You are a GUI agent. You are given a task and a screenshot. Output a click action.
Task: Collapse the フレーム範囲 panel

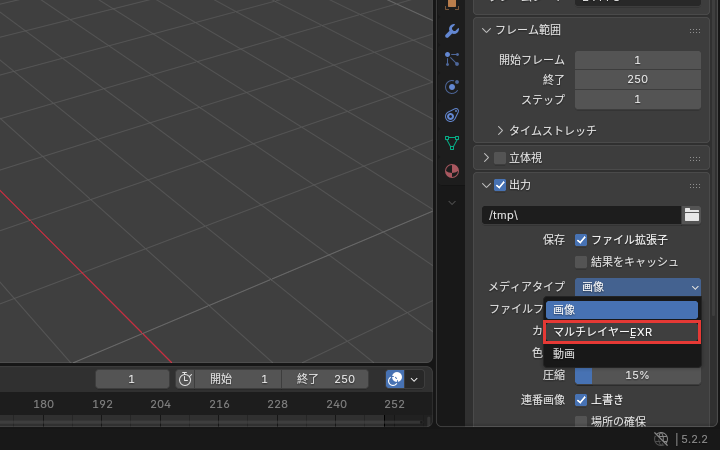[486, 30]
